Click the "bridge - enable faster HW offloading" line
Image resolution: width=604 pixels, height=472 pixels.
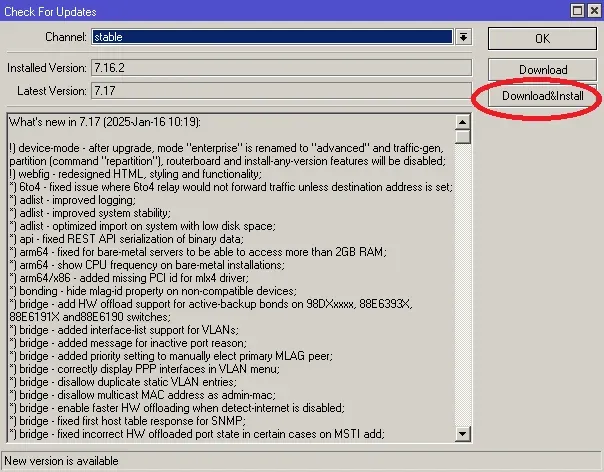[x=177, y=408]
